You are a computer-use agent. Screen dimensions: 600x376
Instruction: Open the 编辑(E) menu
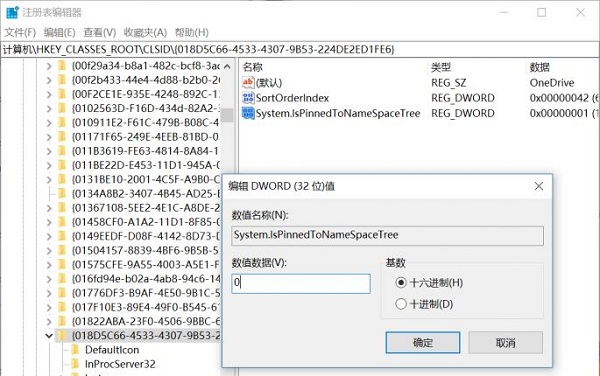[59, 33]
